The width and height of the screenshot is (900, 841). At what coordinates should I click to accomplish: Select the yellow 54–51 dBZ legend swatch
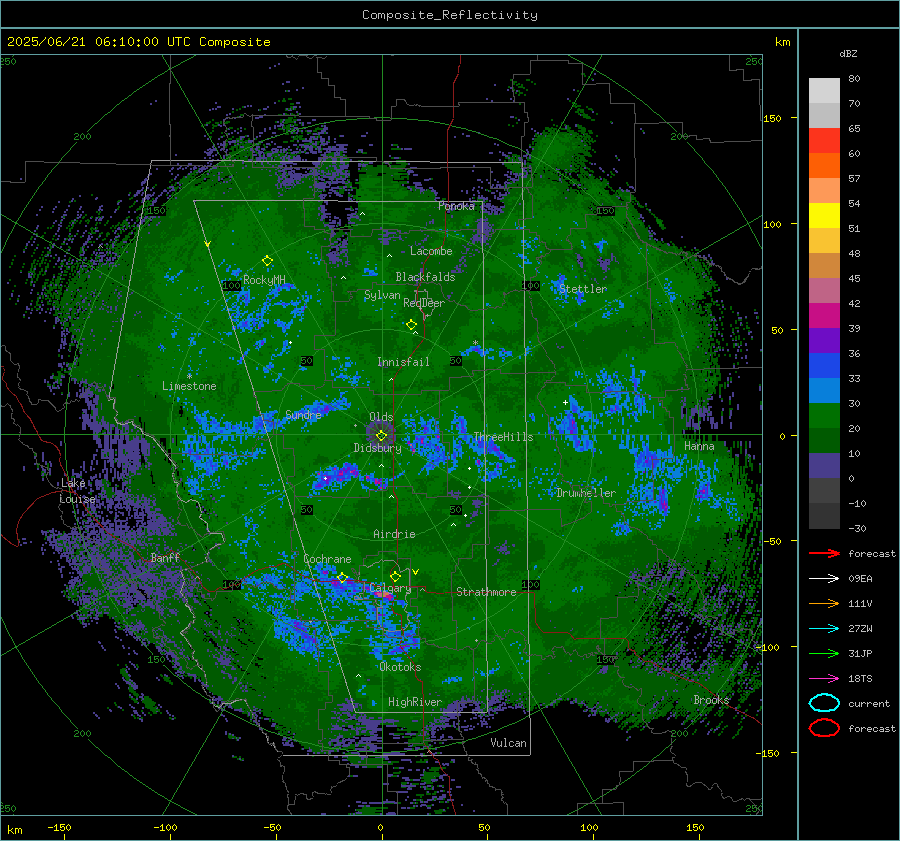[824, 216]
